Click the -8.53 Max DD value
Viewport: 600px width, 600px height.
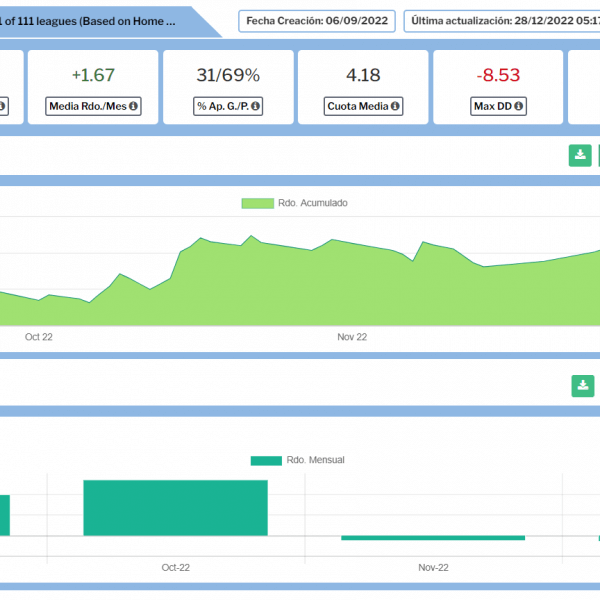tap(498, 75)
